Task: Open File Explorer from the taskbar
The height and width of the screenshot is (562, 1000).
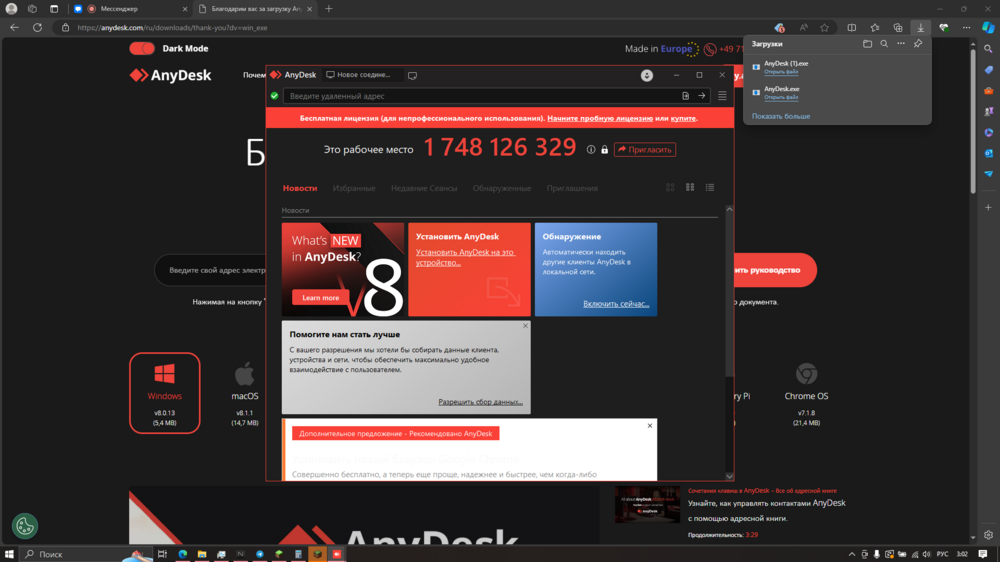Action: tap(202, 554)
